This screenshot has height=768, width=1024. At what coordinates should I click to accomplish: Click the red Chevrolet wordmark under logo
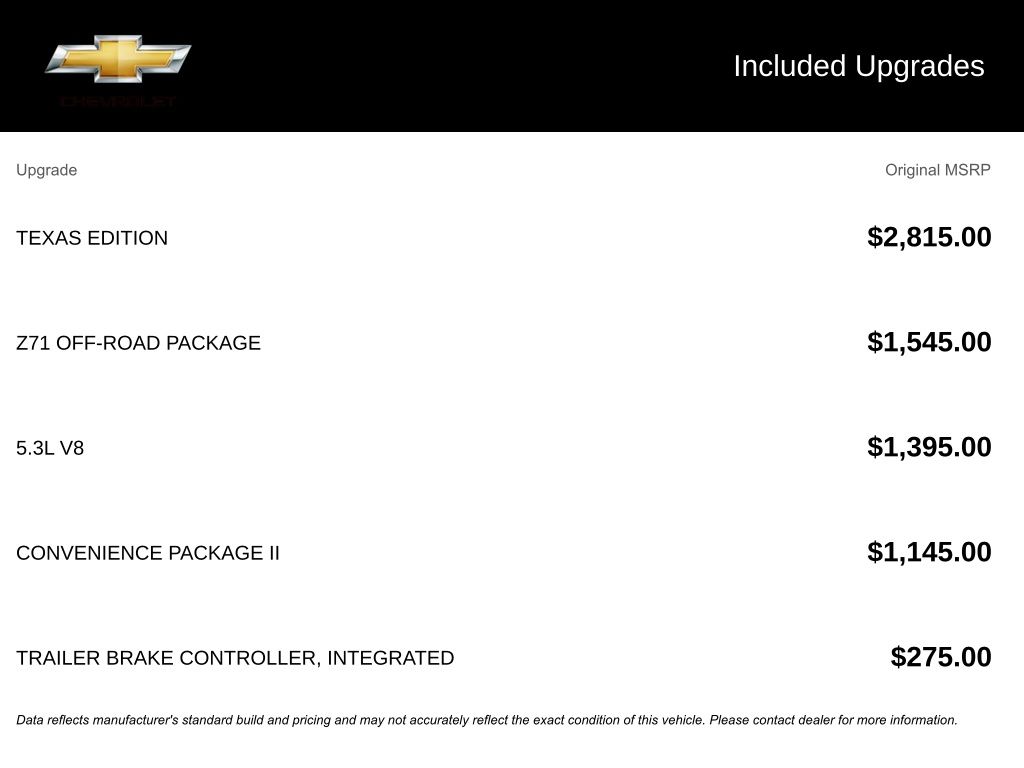[x=118, y=101]
